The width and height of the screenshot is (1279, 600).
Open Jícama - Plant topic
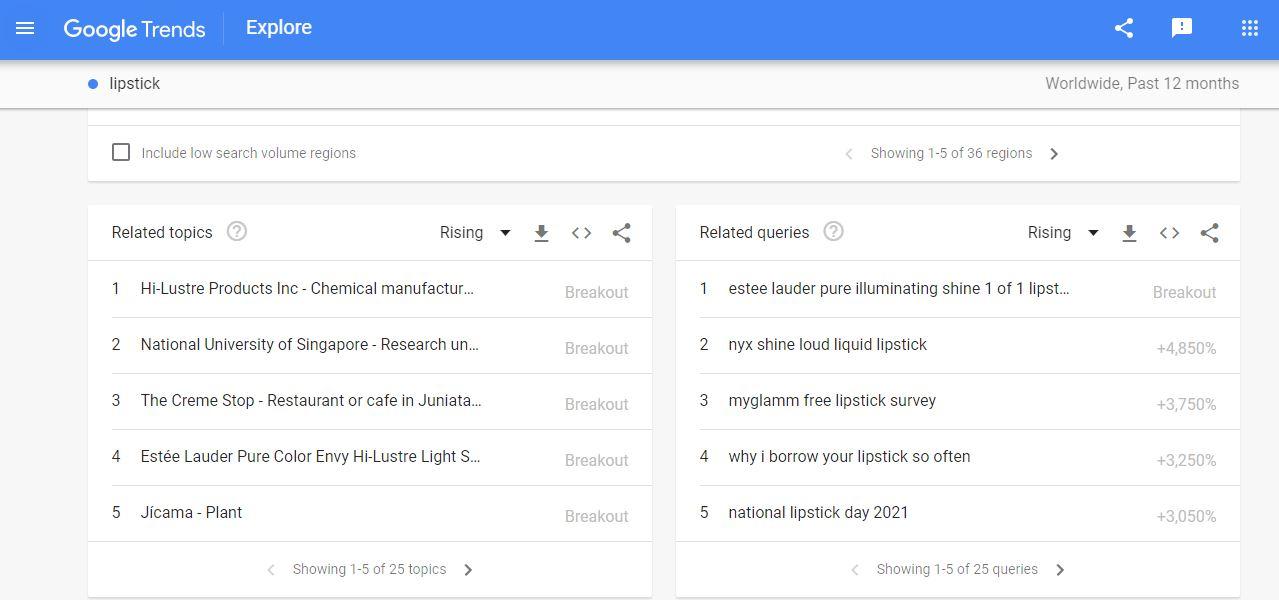[x=191, y=513]
